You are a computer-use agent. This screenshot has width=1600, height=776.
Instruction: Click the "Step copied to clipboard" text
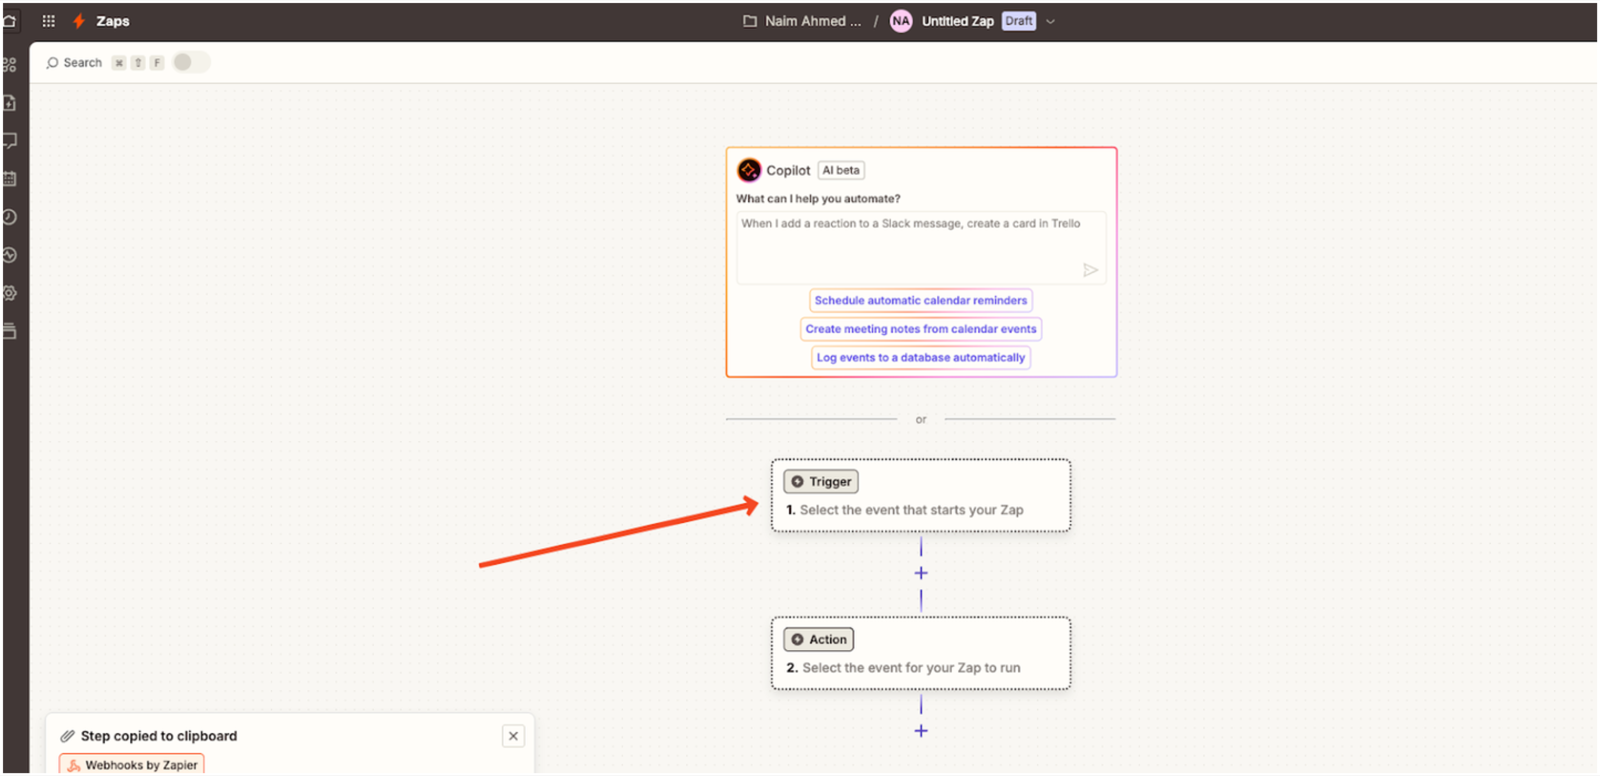[x=159, y=736]
